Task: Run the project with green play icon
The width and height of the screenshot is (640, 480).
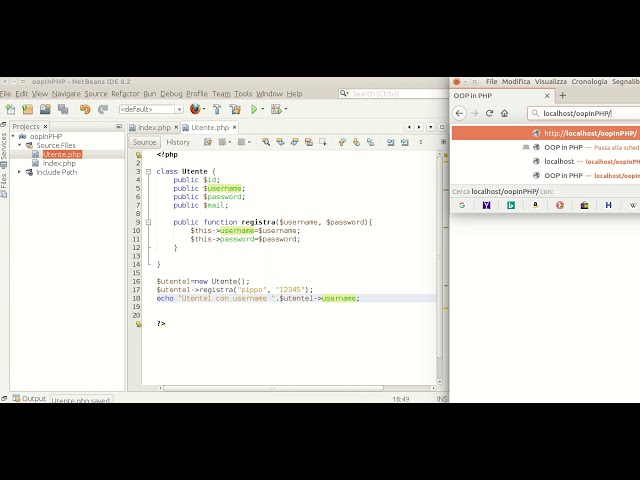Action: [x=254, y=109]
